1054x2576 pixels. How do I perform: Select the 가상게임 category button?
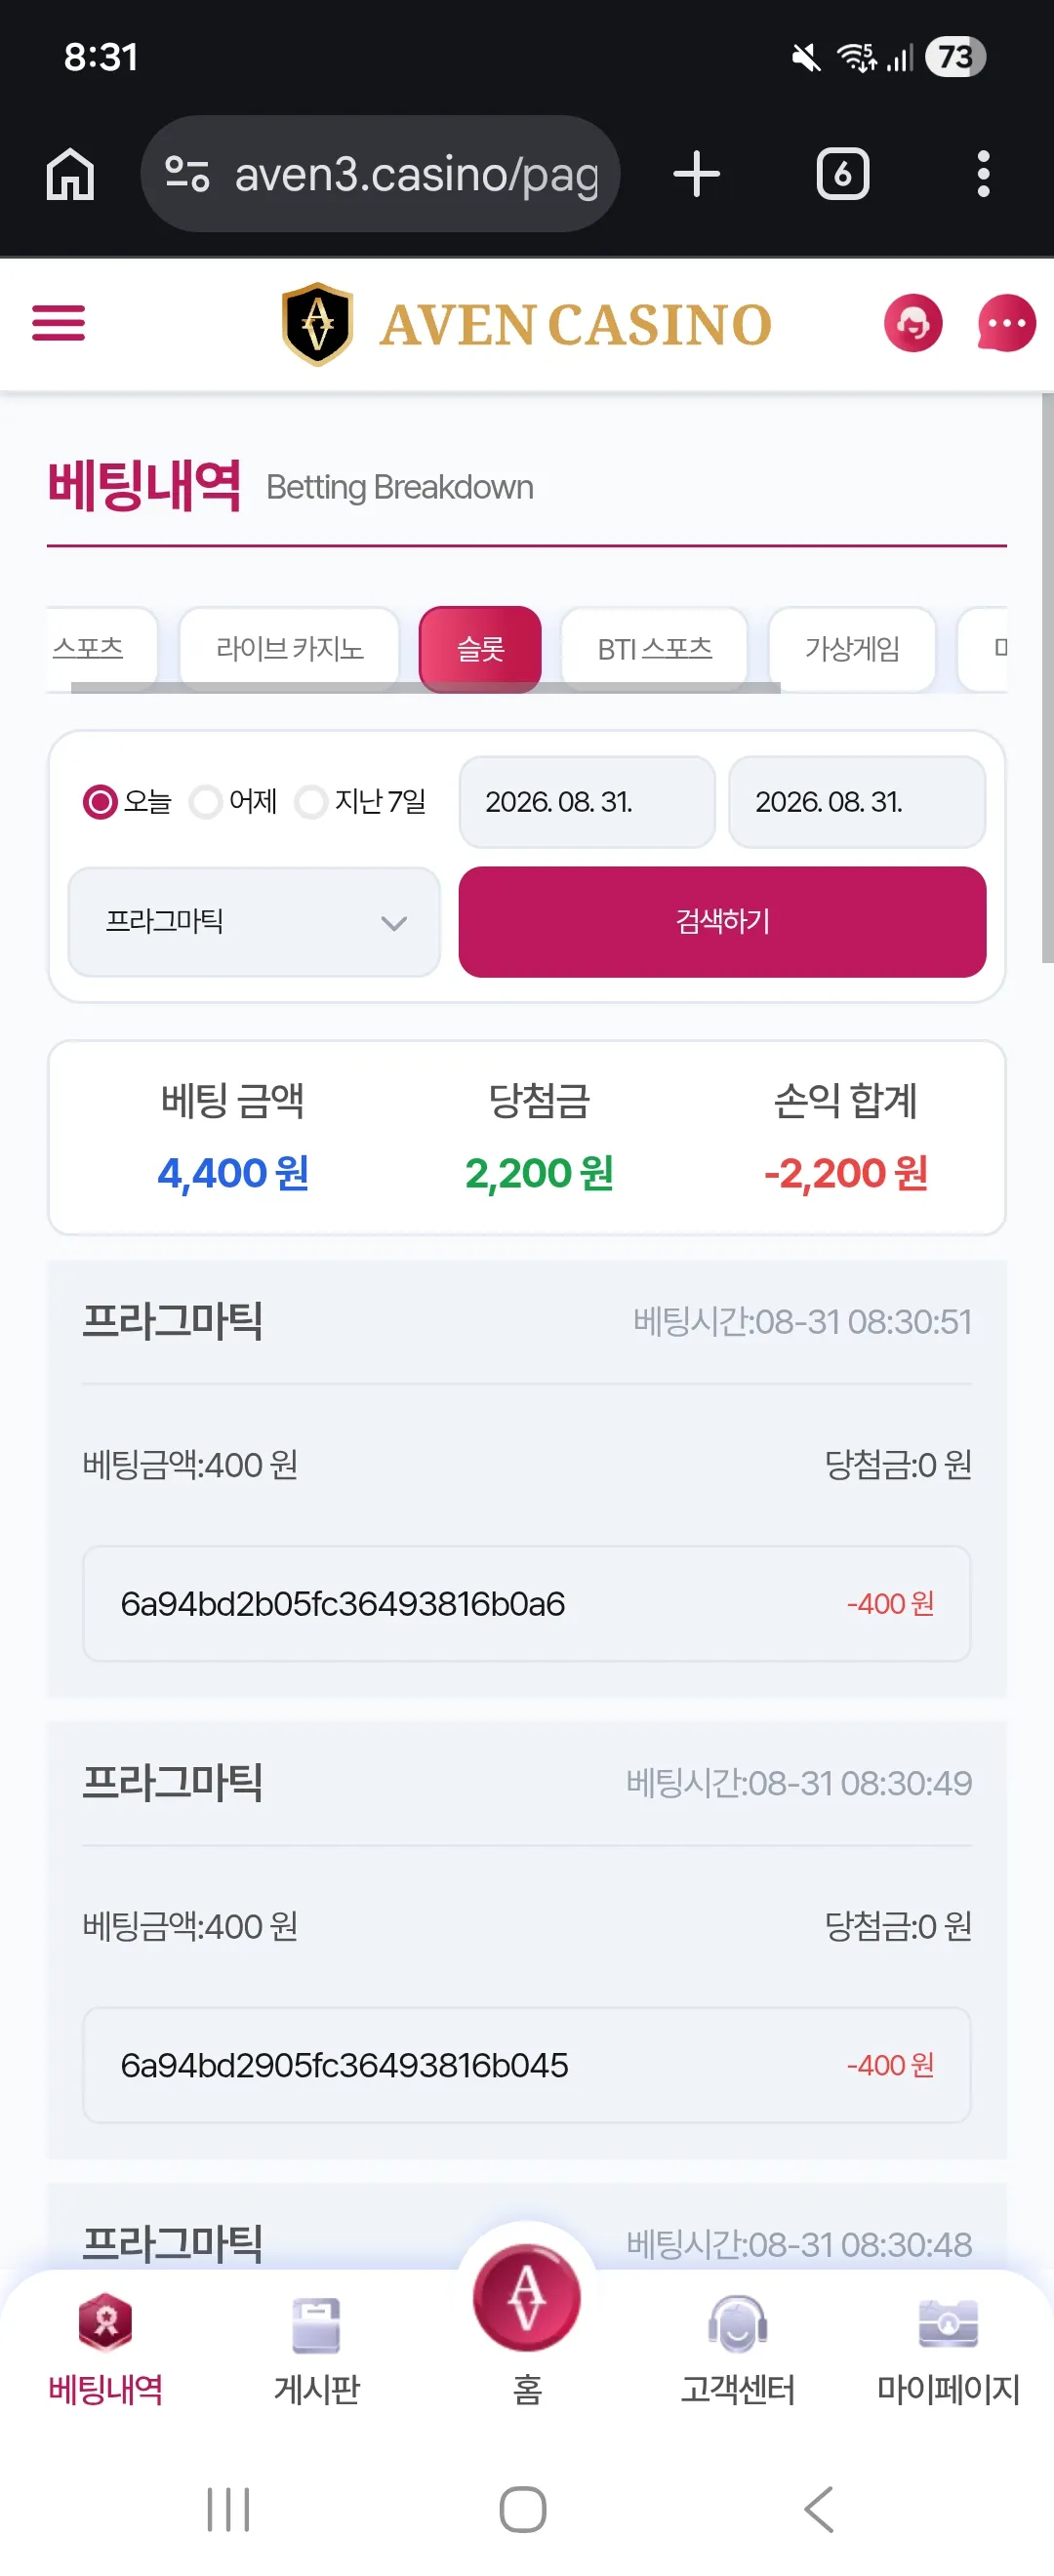[852, 648]
